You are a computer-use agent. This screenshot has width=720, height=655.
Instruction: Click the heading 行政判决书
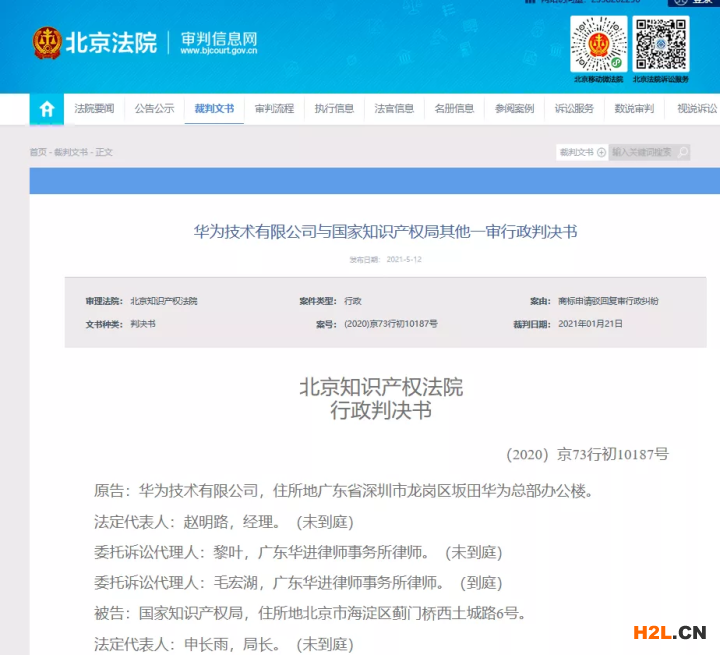(x=381, y=411)
